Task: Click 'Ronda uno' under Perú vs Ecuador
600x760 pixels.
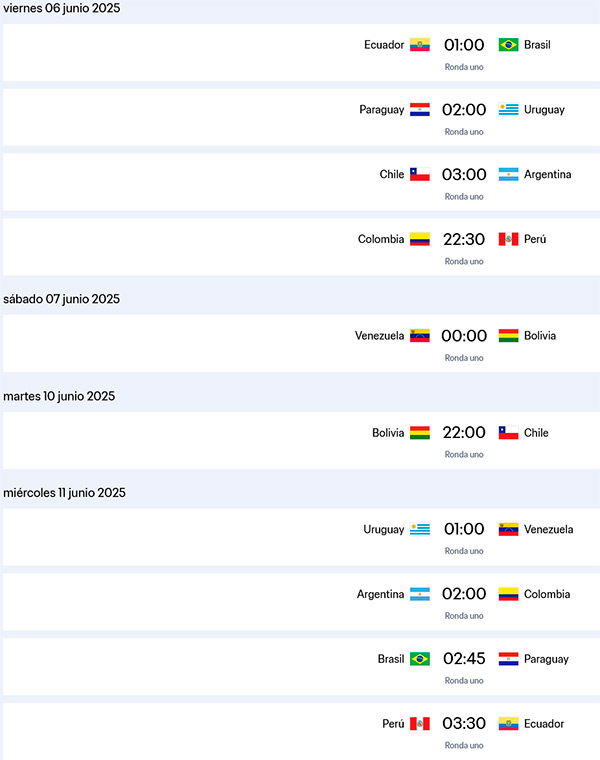Action: coord(464,745)
